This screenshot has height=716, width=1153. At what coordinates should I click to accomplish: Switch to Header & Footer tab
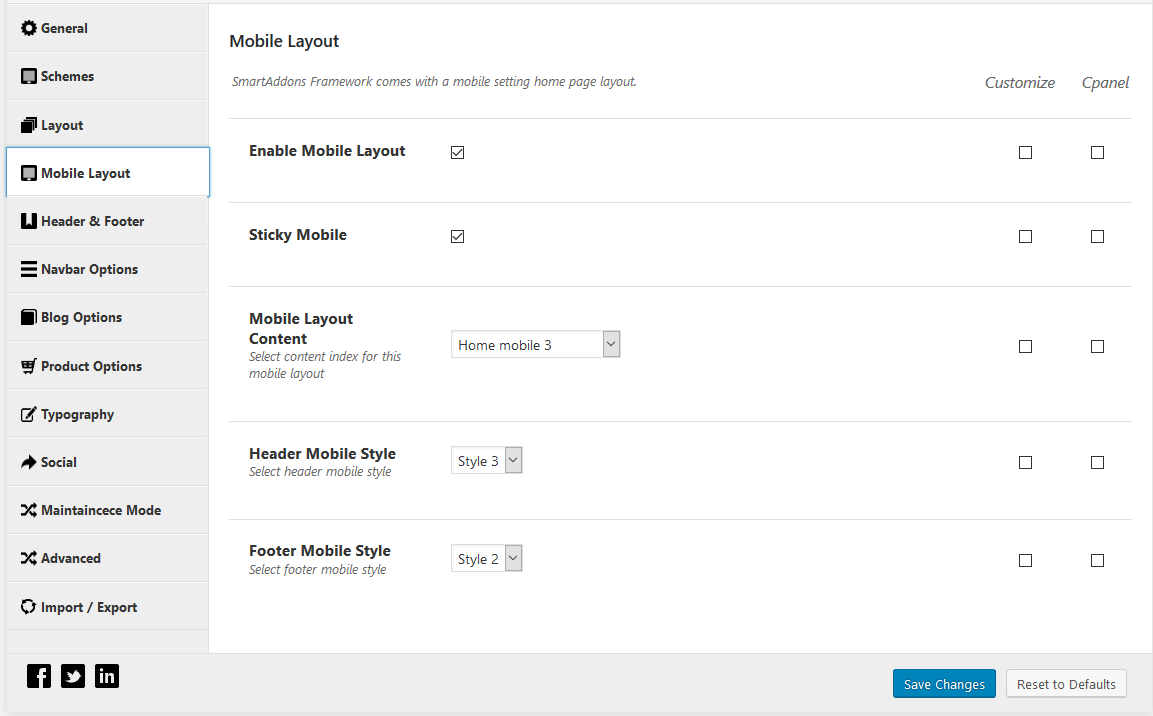107,221
